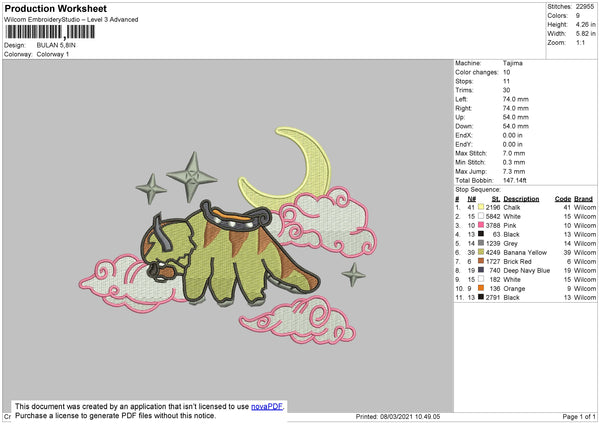Choose the Grey color swatch in row 5
The height and width of the screenshot is (424, 600).
click(481, 243)
